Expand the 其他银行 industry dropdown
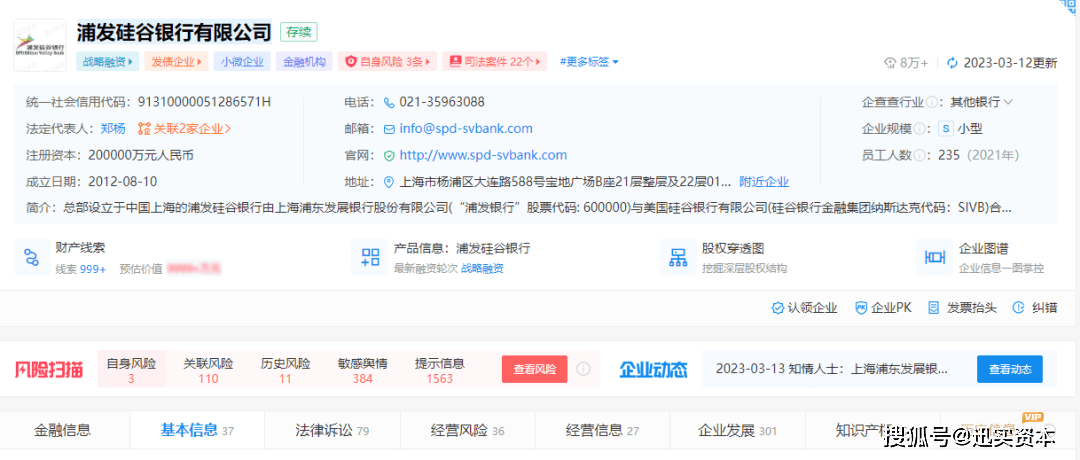The height and width of the screenshot is (460, 1080). pos(1008,102)
